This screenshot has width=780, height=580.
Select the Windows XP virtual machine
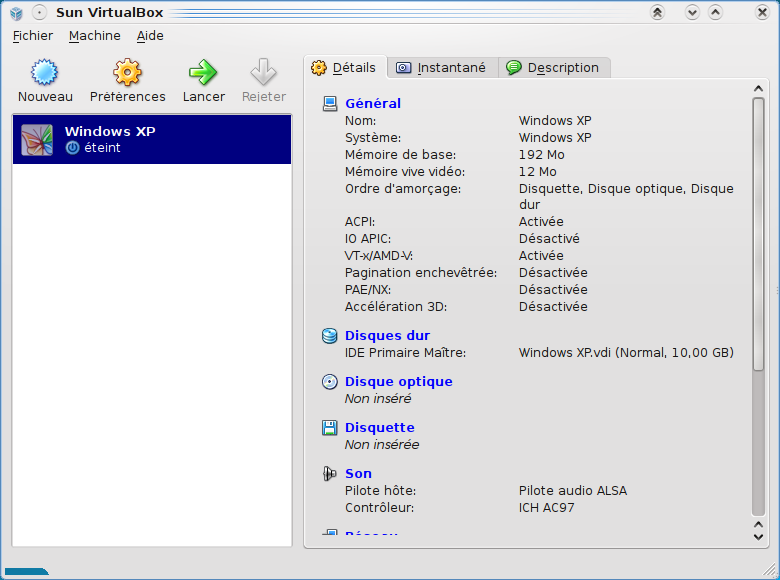152,139
